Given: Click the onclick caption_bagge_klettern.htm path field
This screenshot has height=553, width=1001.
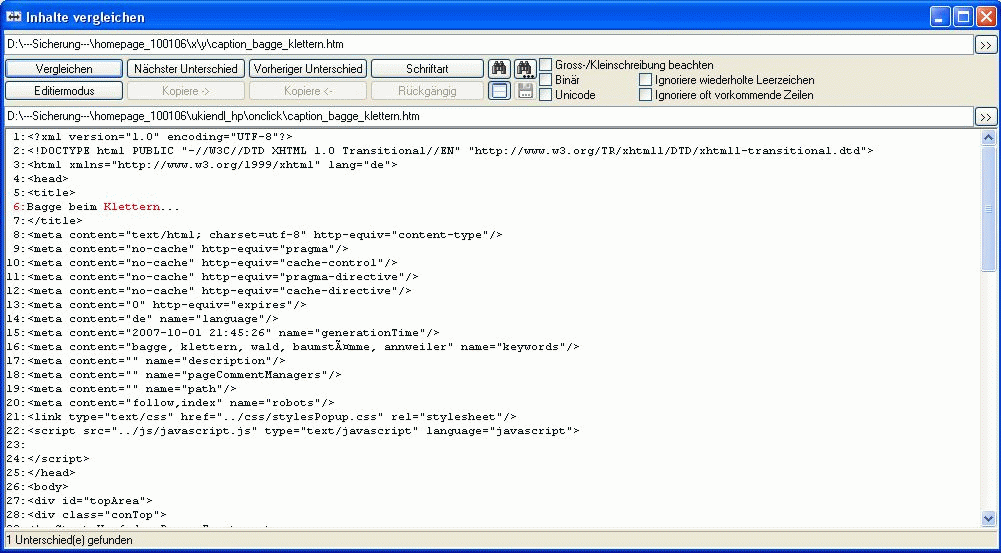Looking at the screenshot, I should coord(488,117).
